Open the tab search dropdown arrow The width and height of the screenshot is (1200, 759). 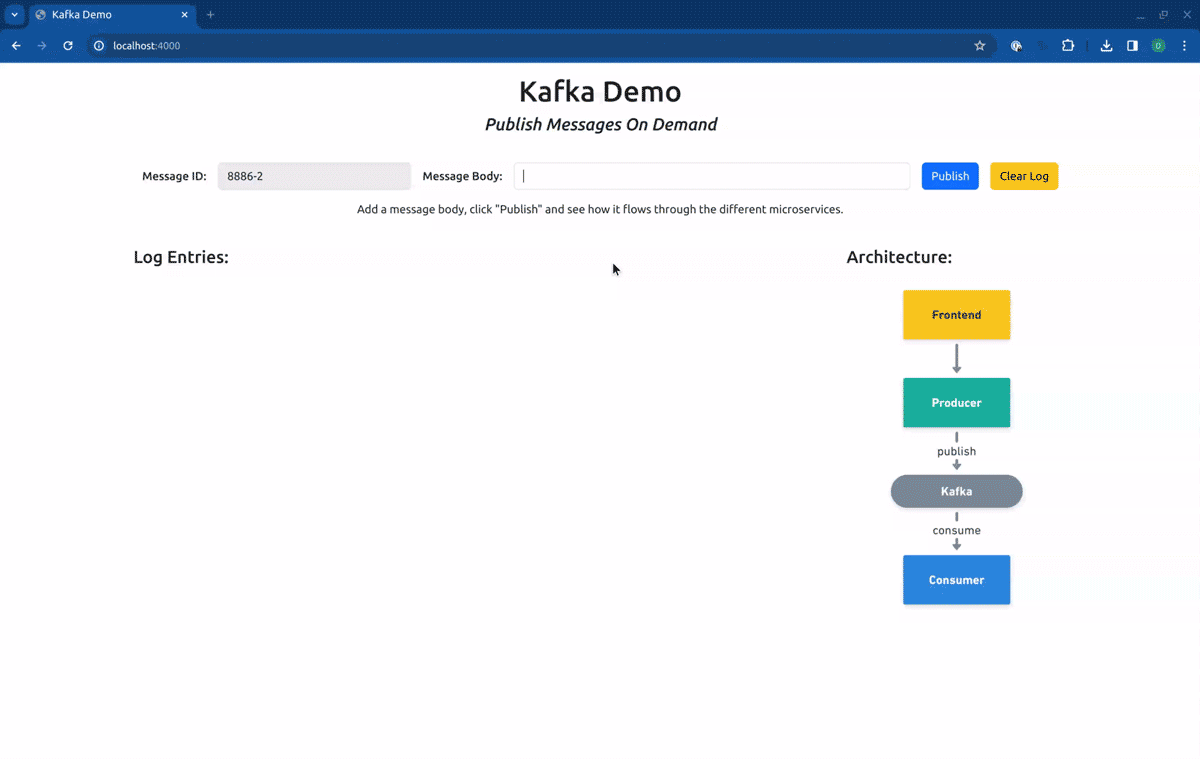[x=15, y=15]
